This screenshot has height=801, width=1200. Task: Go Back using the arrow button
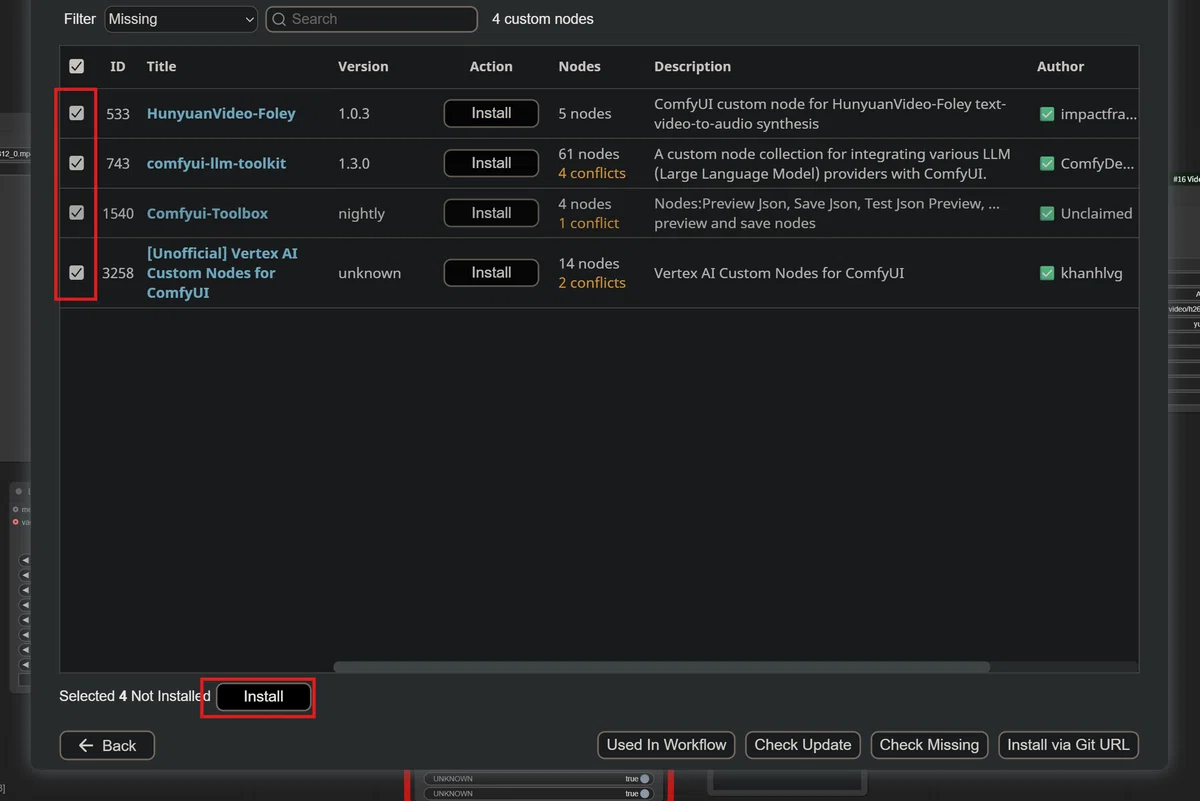[x=107, y=745]
